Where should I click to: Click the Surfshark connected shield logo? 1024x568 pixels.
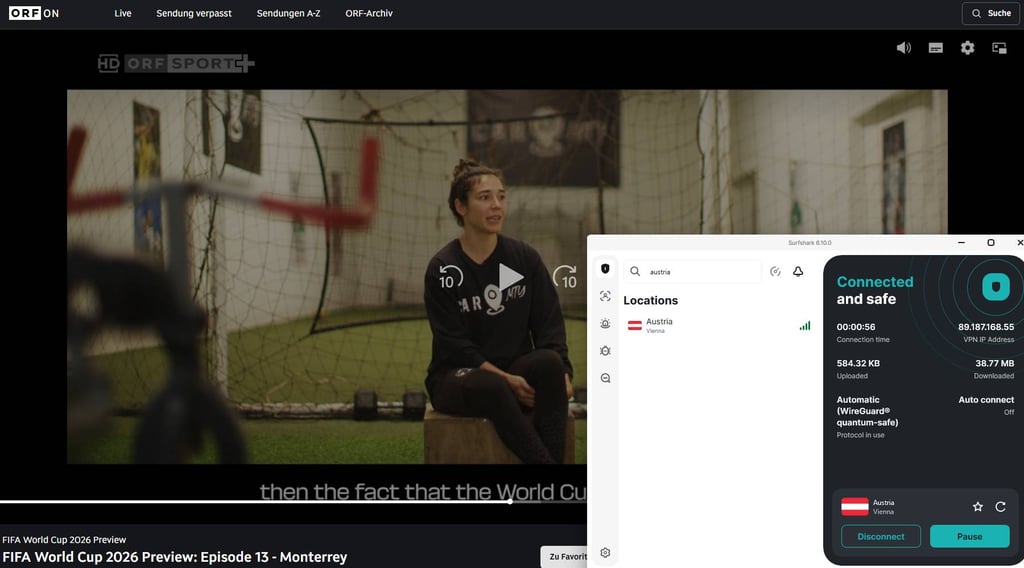996,287
